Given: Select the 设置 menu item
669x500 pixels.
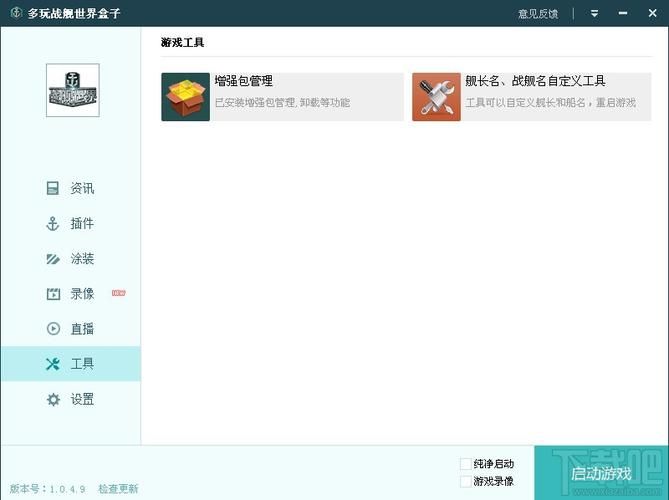Looking at the screenshot, I should (x=70, y=399).
